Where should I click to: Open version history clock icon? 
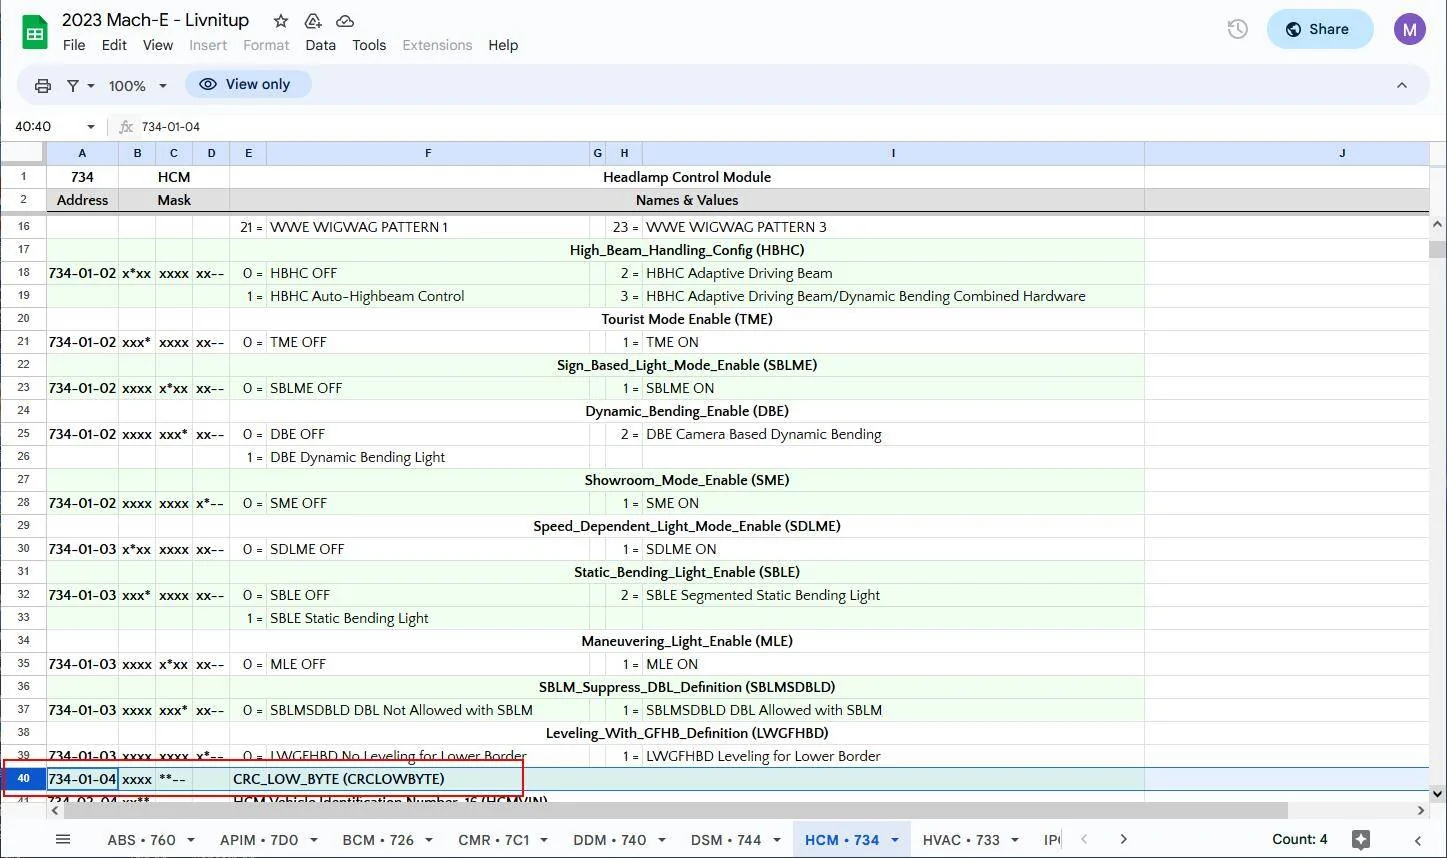[x=1238, y=29]
